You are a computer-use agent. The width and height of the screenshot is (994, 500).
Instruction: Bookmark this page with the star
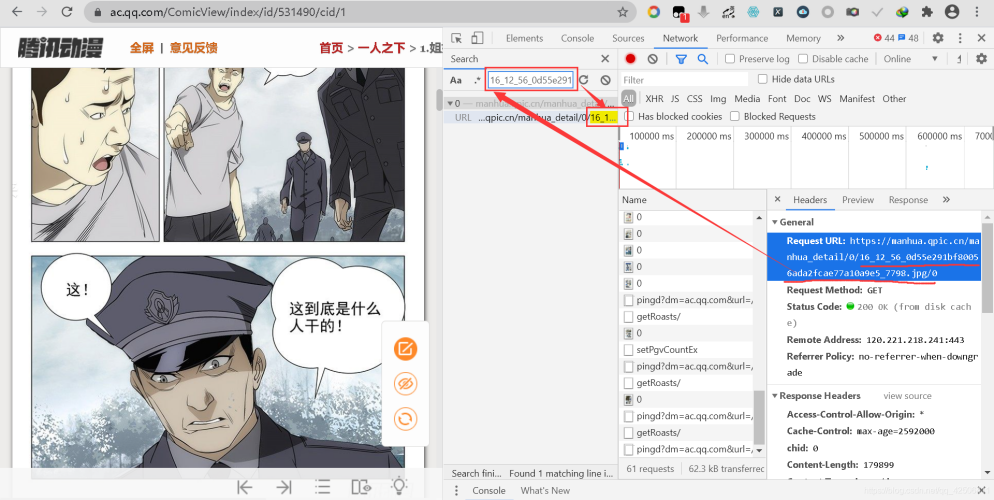[x=623, y=12]
